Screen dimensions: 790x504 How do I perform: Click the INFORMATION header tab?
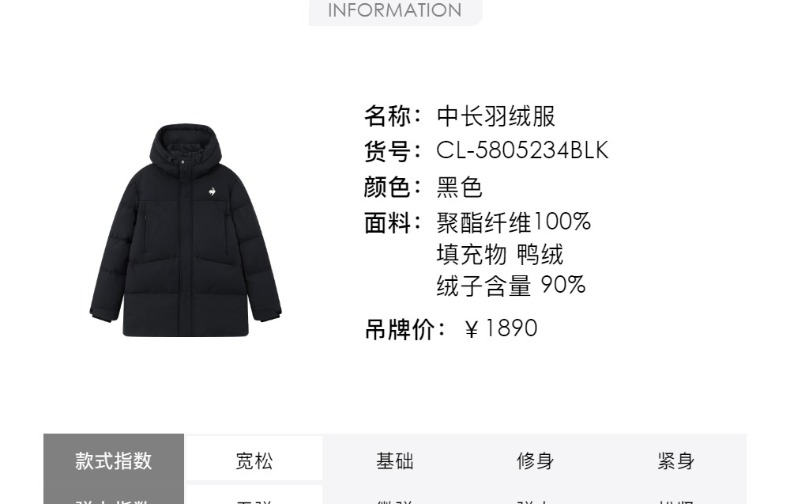pos(396,11)
